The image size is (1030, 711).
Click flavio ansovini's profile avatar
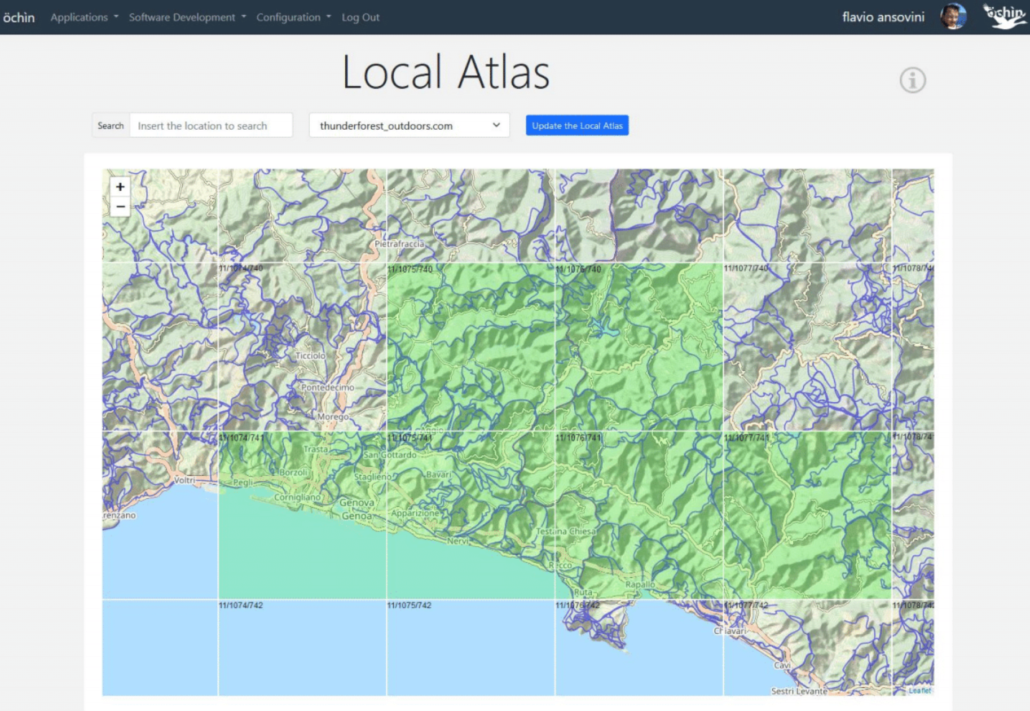953,16
